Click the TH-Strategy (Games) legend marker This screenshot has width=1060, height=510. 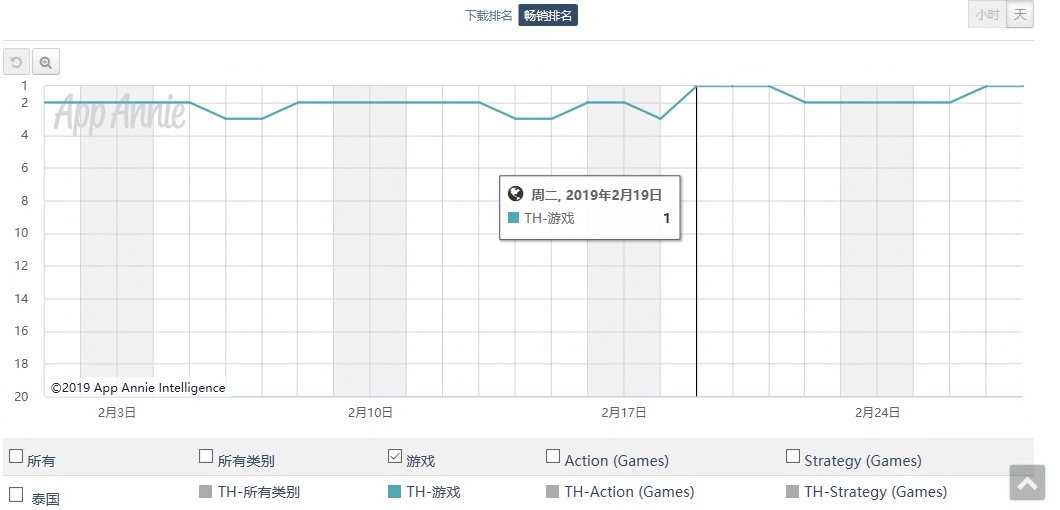click(x=793, y=492)
